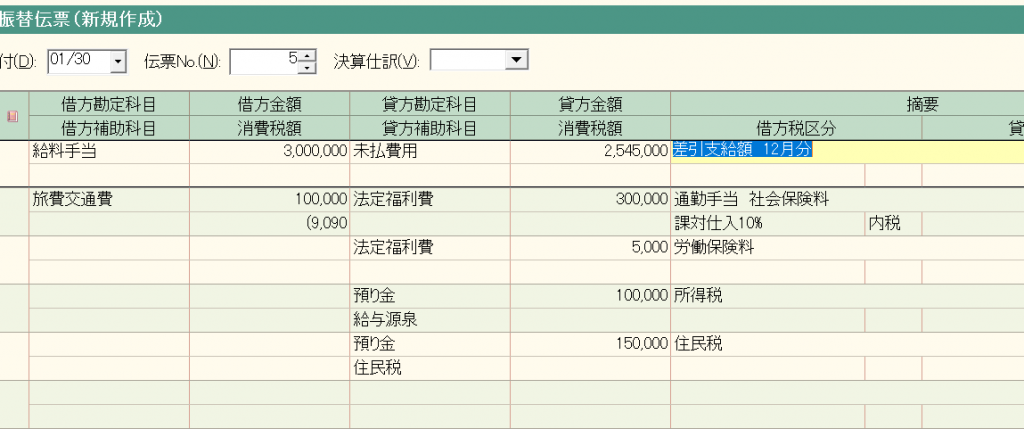Select the 未払費用 credit account cell

429,151
